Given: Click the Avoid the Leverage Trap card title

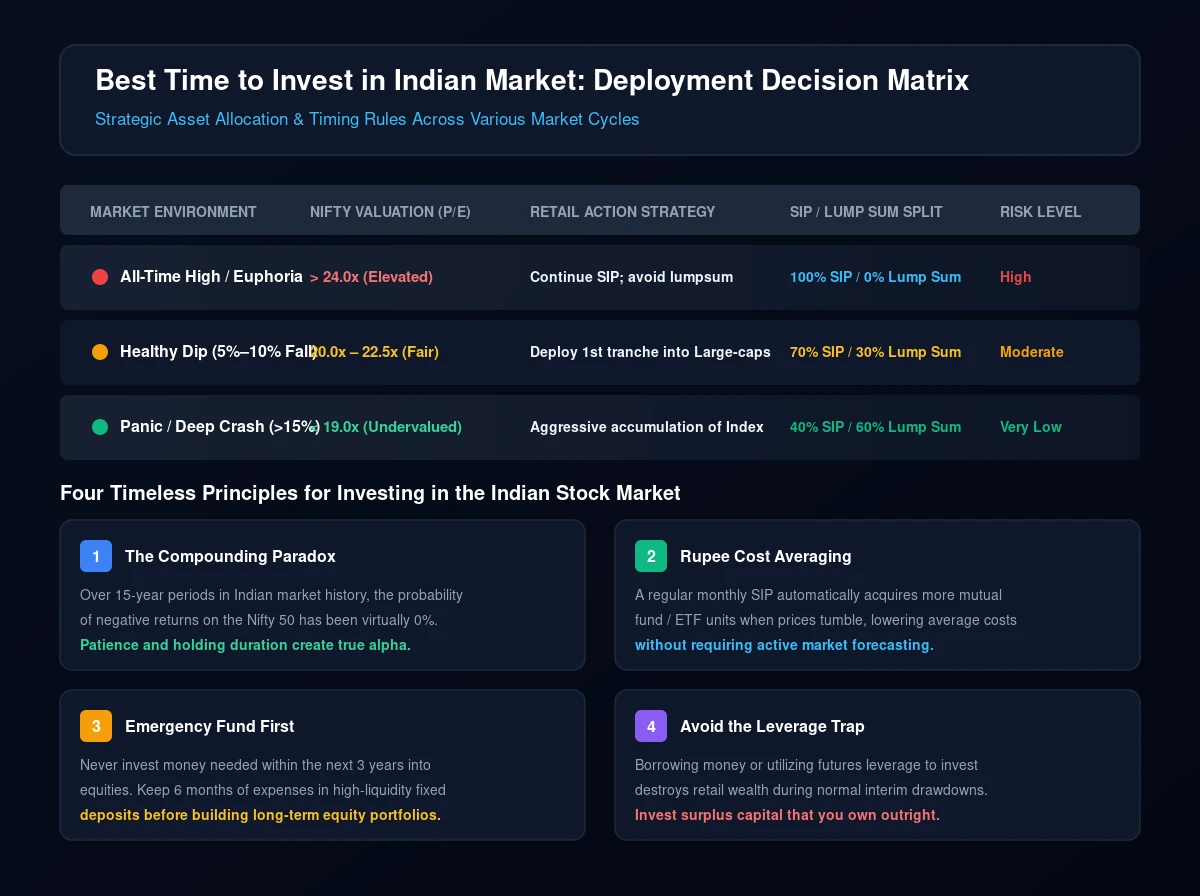Looking at the screenshot, I should 772,726.
